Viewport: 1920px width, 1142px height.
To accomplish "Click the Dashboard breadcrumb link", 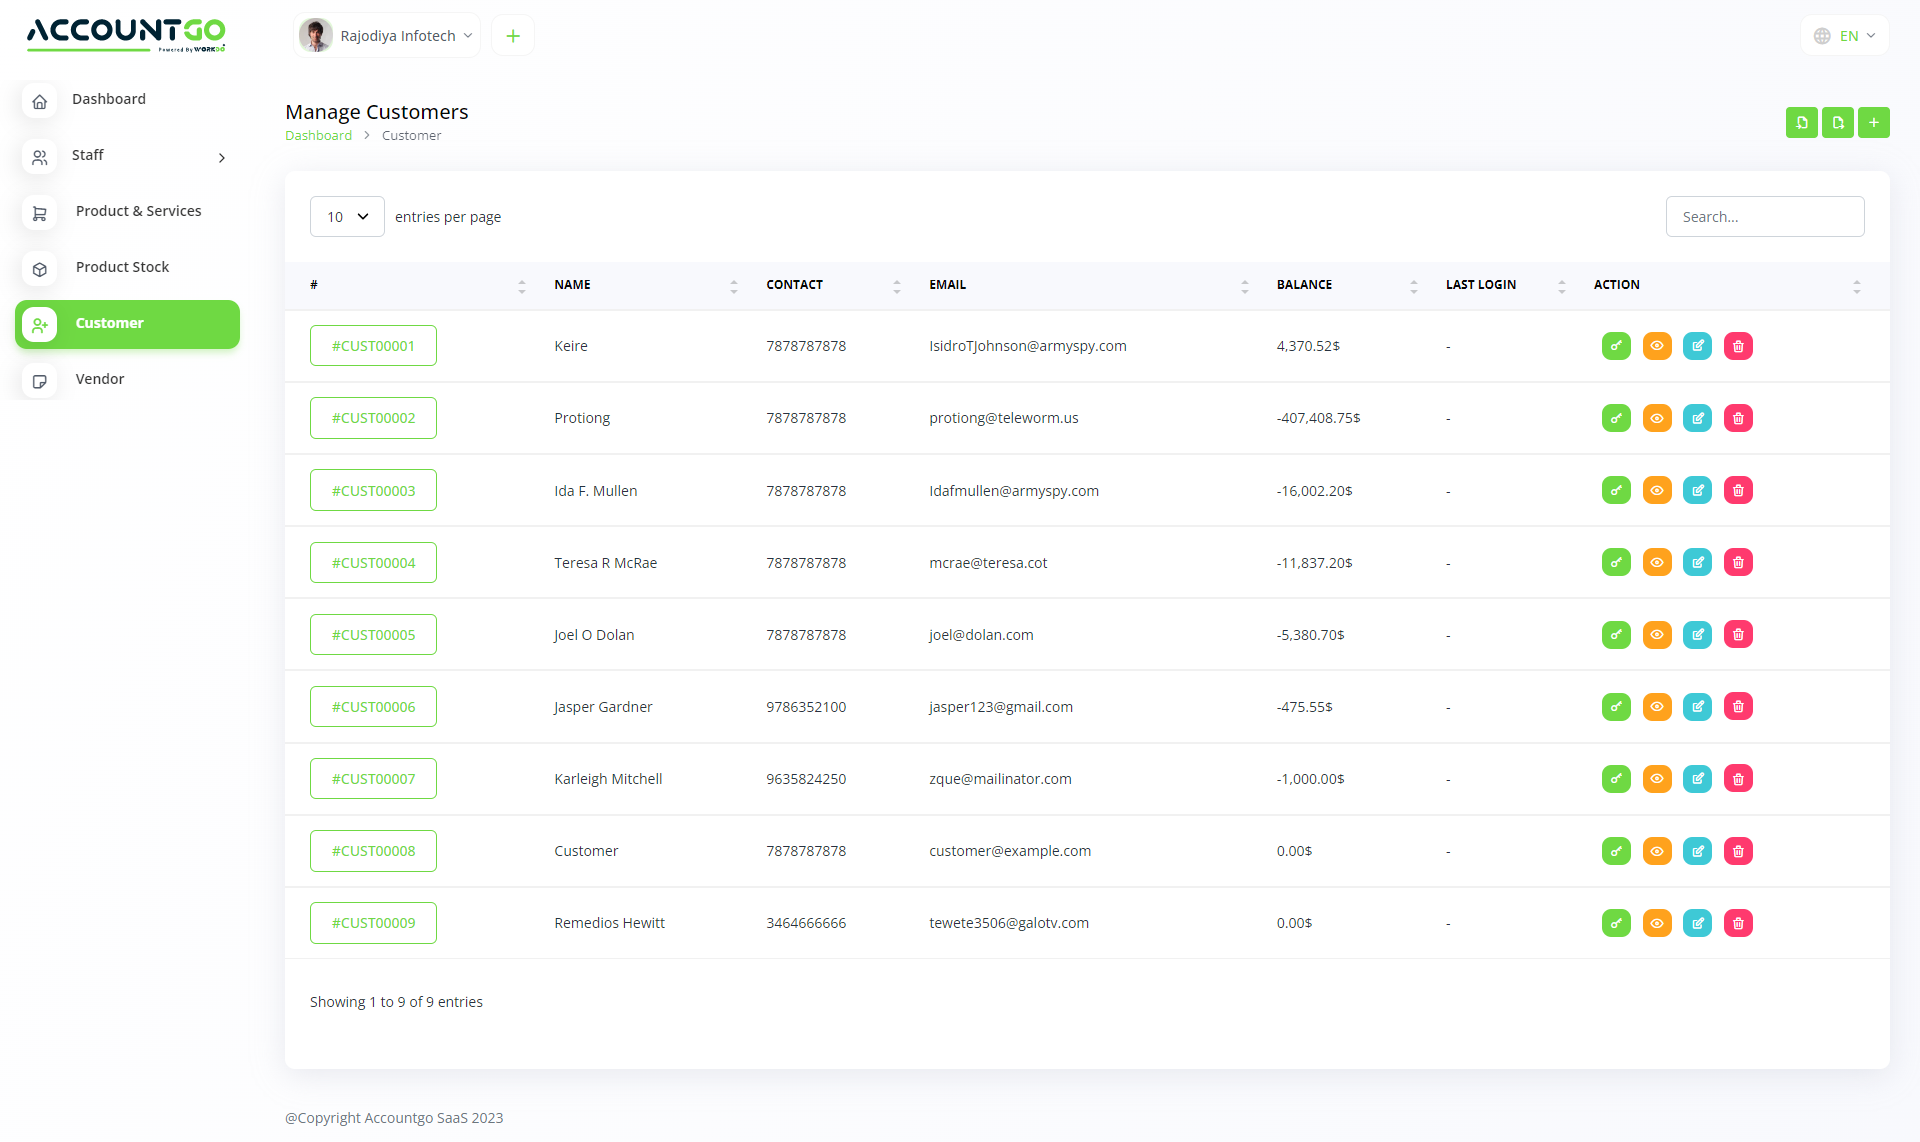I will pyautogui.click(x=318, y=136).
